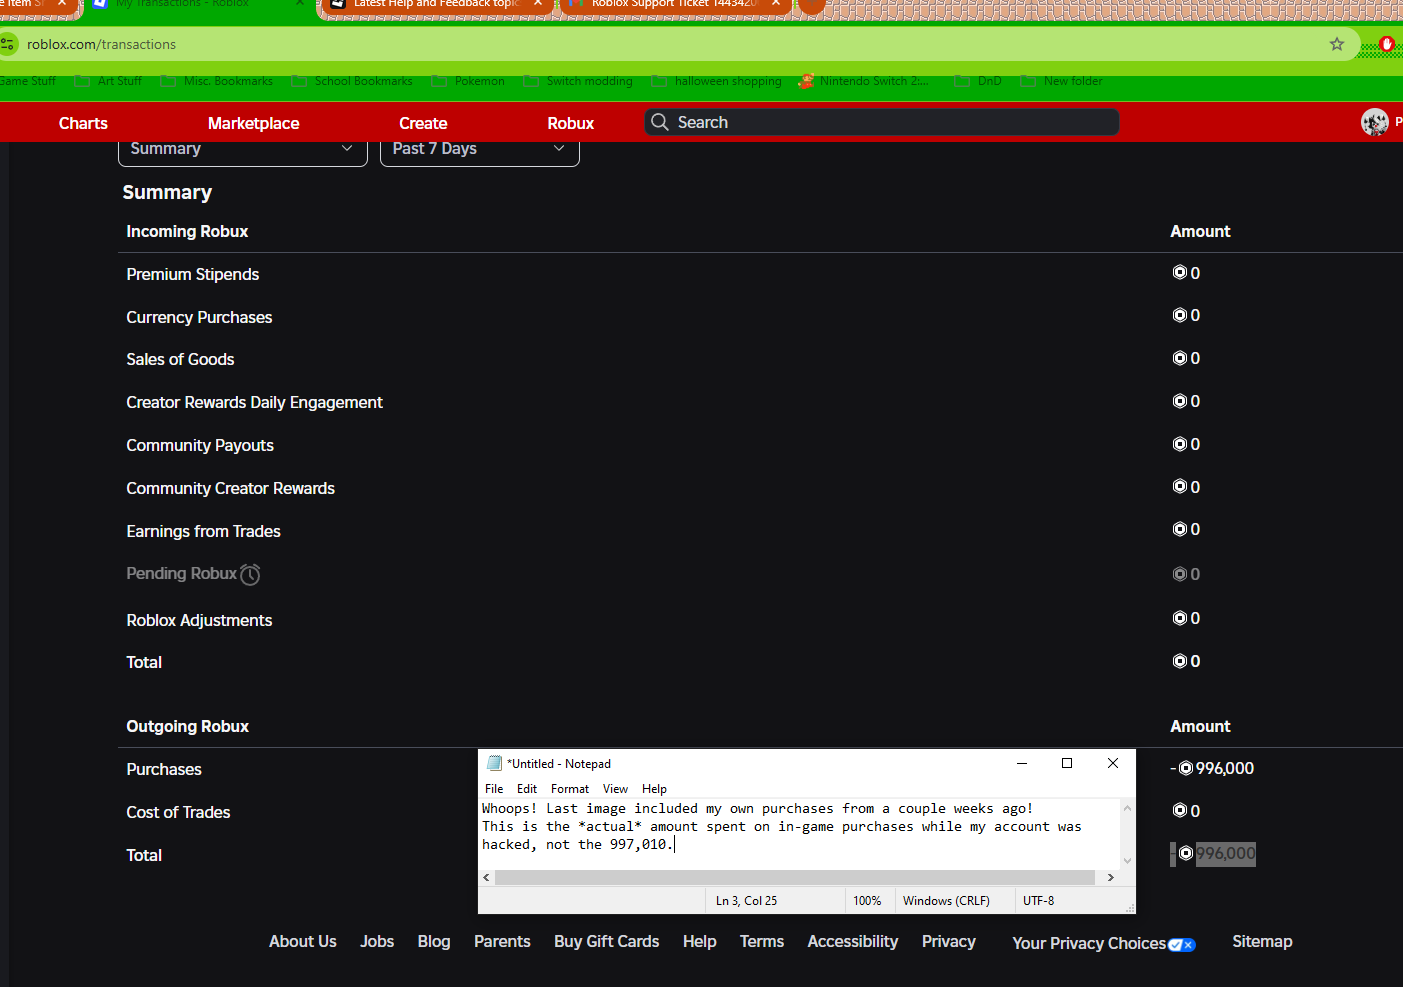The height and width of the screenshot is (987, 1403).
Task: Bookmark this page with the star icon
Action: tap(1337, 44)
